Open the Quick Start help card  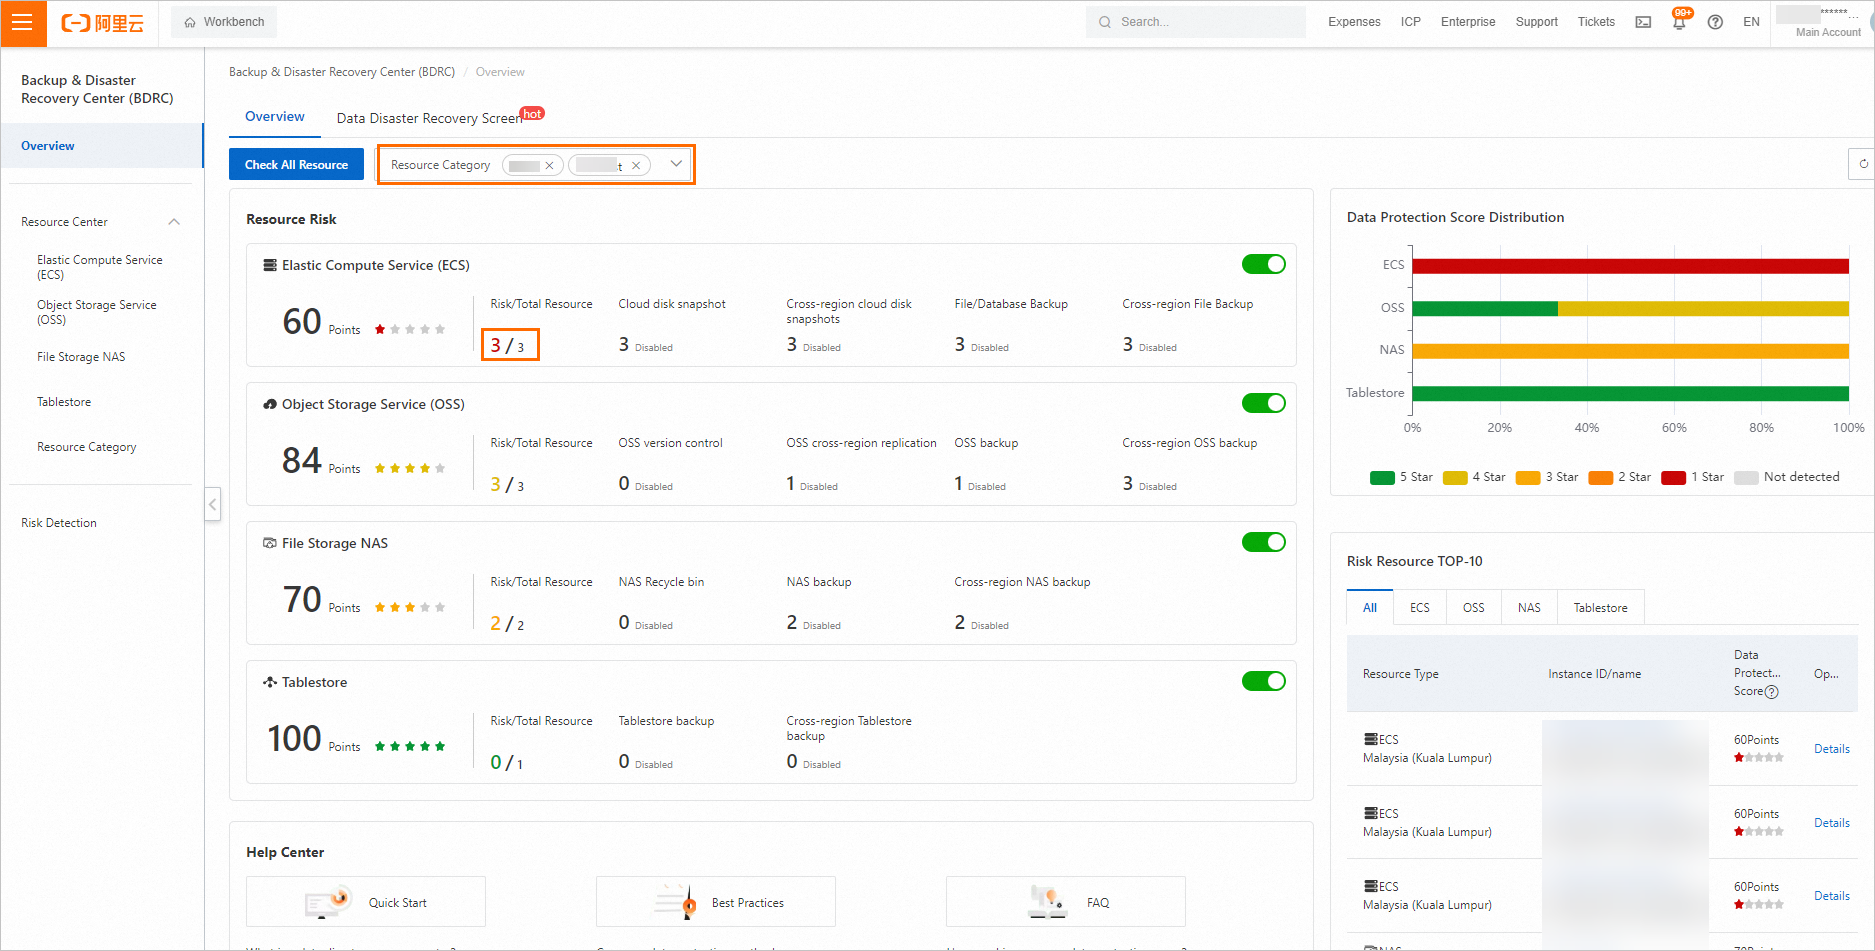coord(366,902)
